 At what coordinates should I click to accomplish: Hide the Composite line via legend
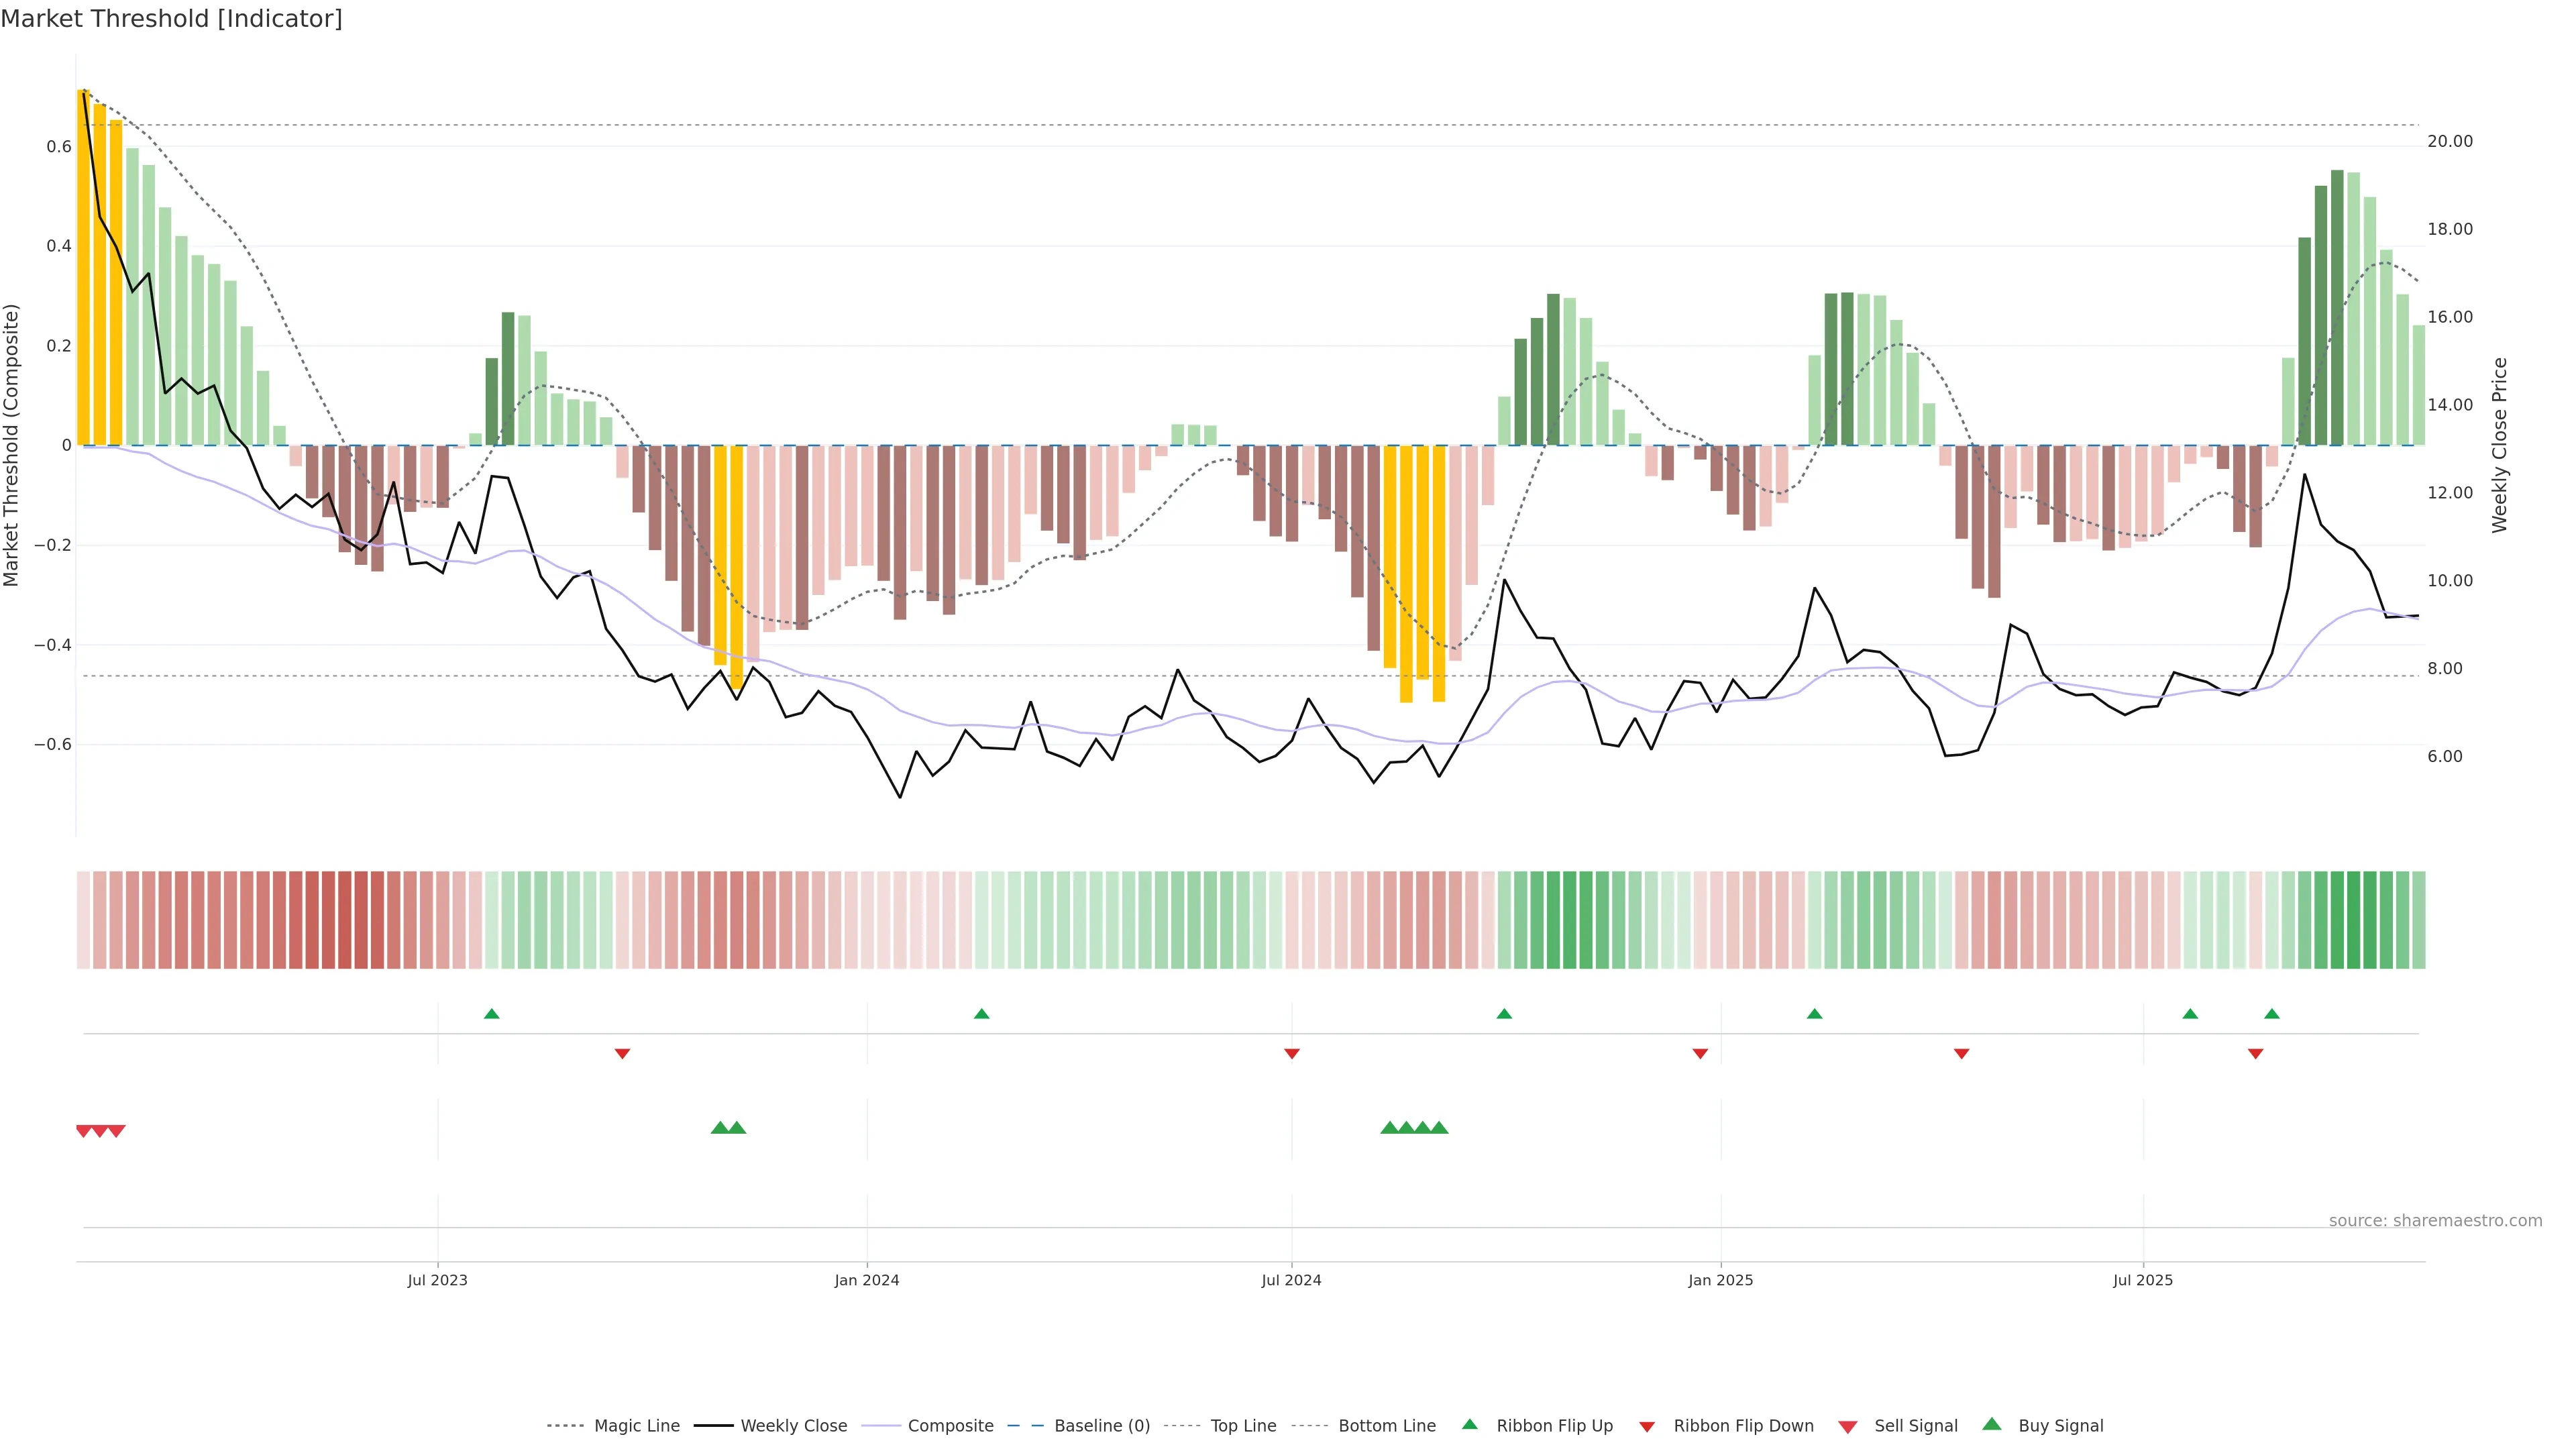pyautogui.click(x=950, y=1426)
